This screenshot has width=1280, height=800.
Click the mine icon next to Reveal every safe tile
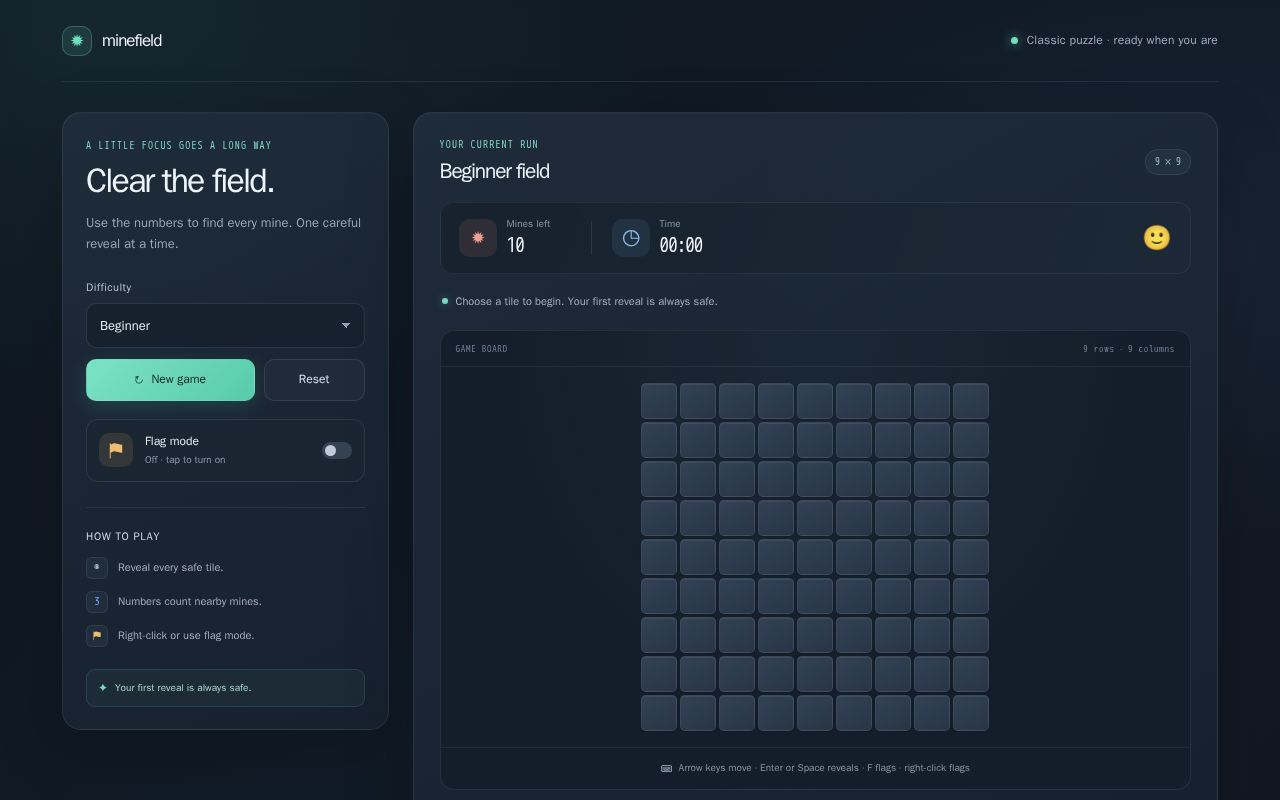pyautogui.click(x=97, y=568)
